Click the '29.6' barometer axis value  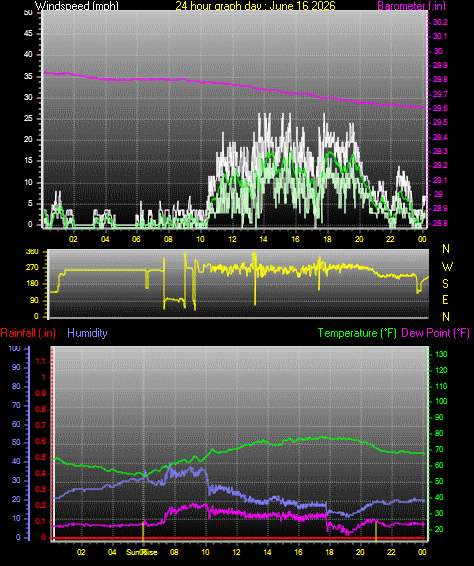pos(440,108)
